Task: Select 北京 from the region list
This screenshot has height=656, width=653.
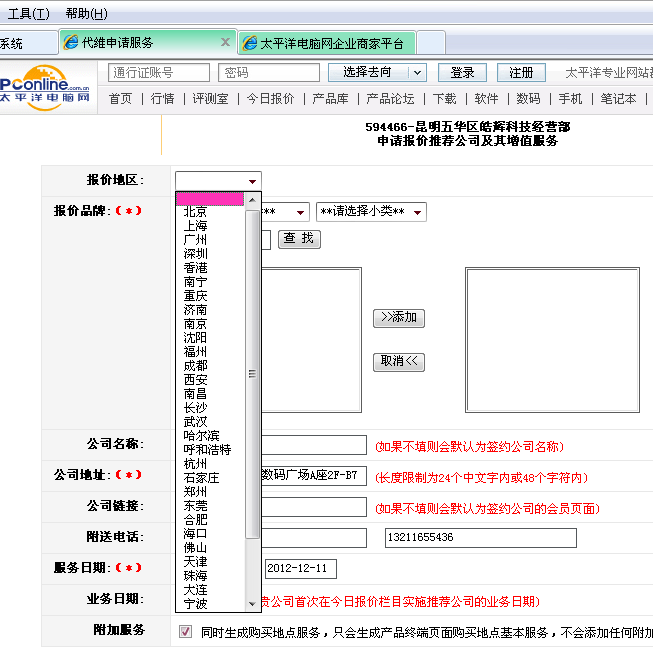Action: (x=196, y=212)
